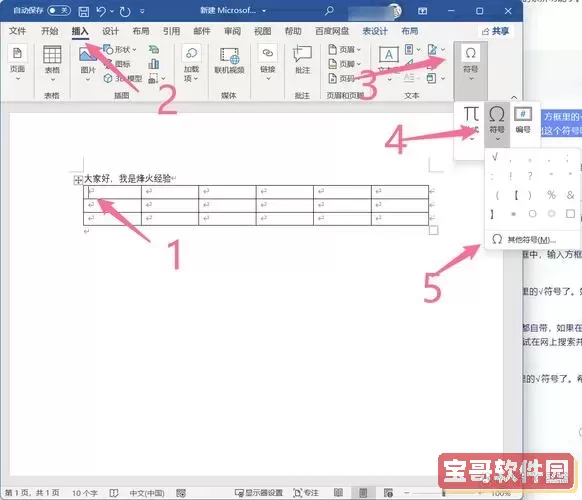This screenshot has height=500, width=582.
Task: Switch to the 设计 ribbon tab
Action: [110, 31]
